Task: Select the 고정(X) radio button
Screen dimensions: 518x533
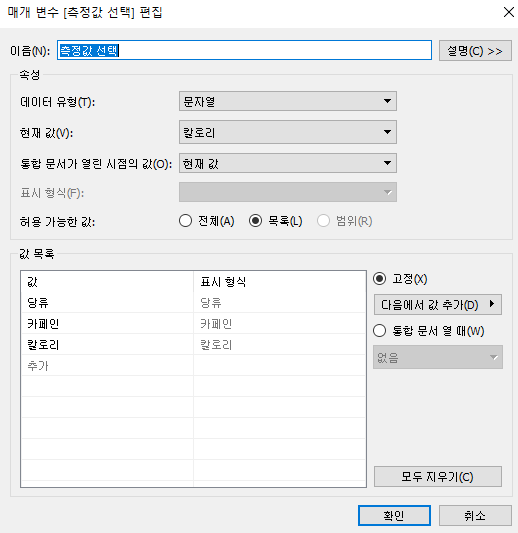Action: pos(400,279)
